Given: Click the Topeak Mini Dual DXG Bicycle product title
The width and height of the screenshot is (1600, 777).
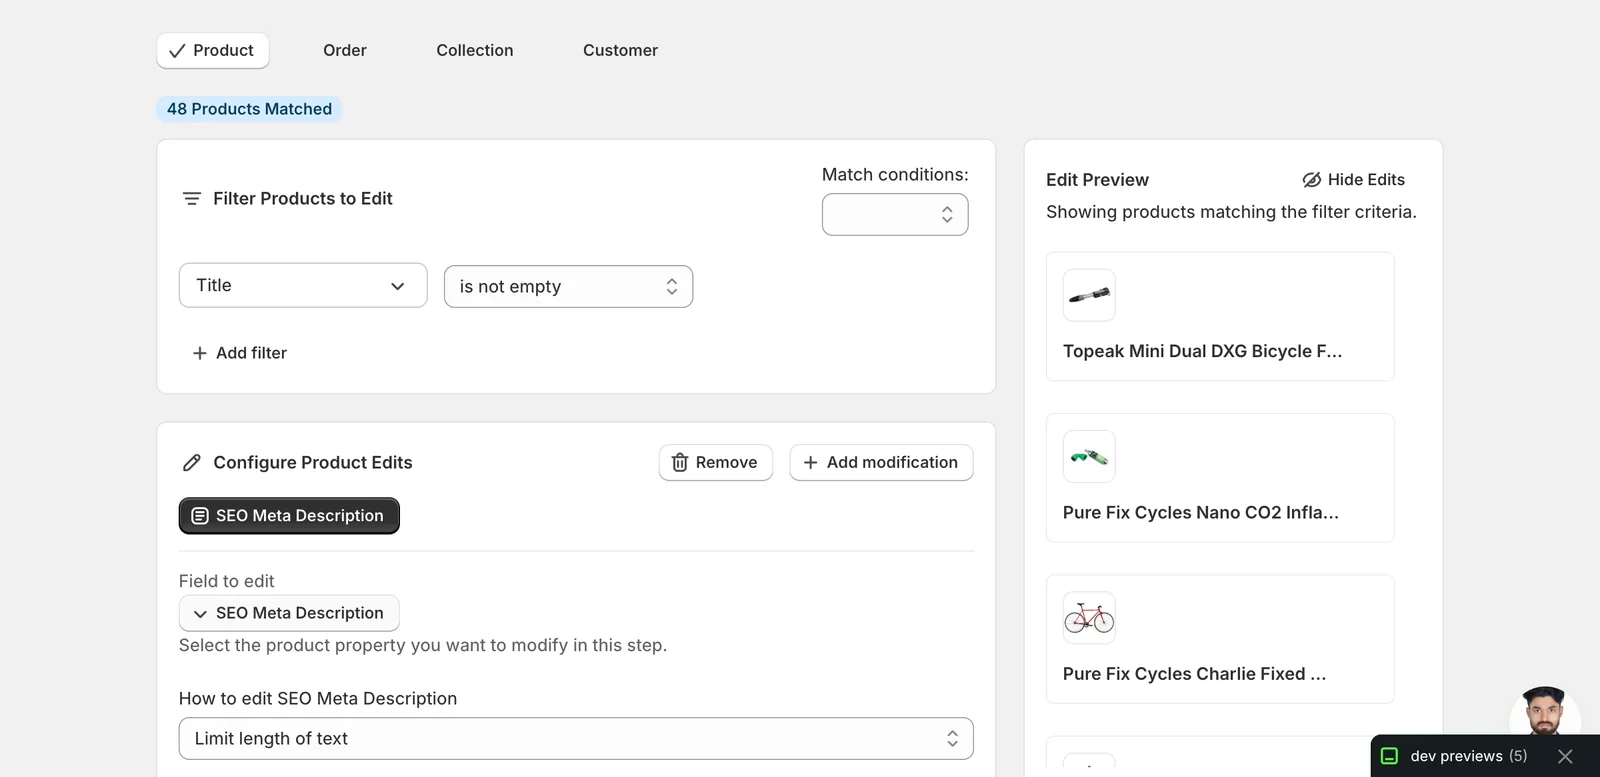Looking at the screenshot, I should pyautogui.click(x=1202, y=352).
